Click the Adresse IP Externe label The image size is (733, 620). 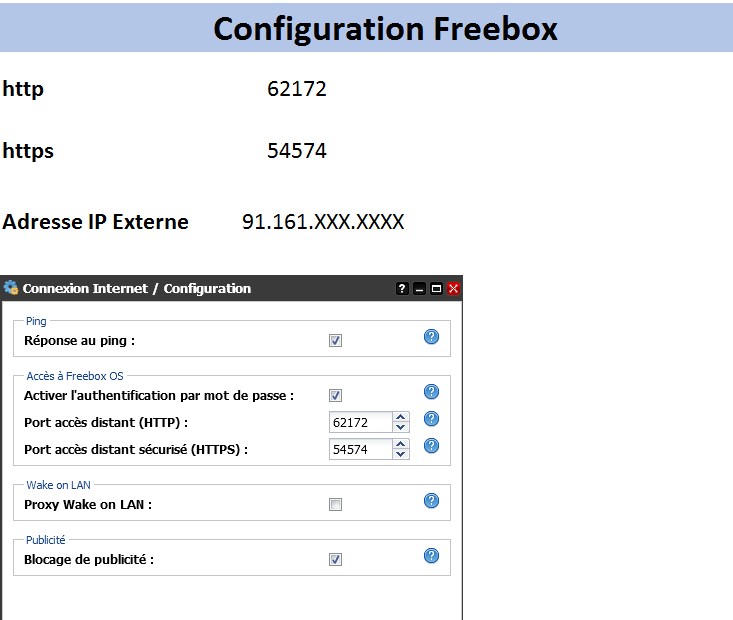tap(95, 222)
